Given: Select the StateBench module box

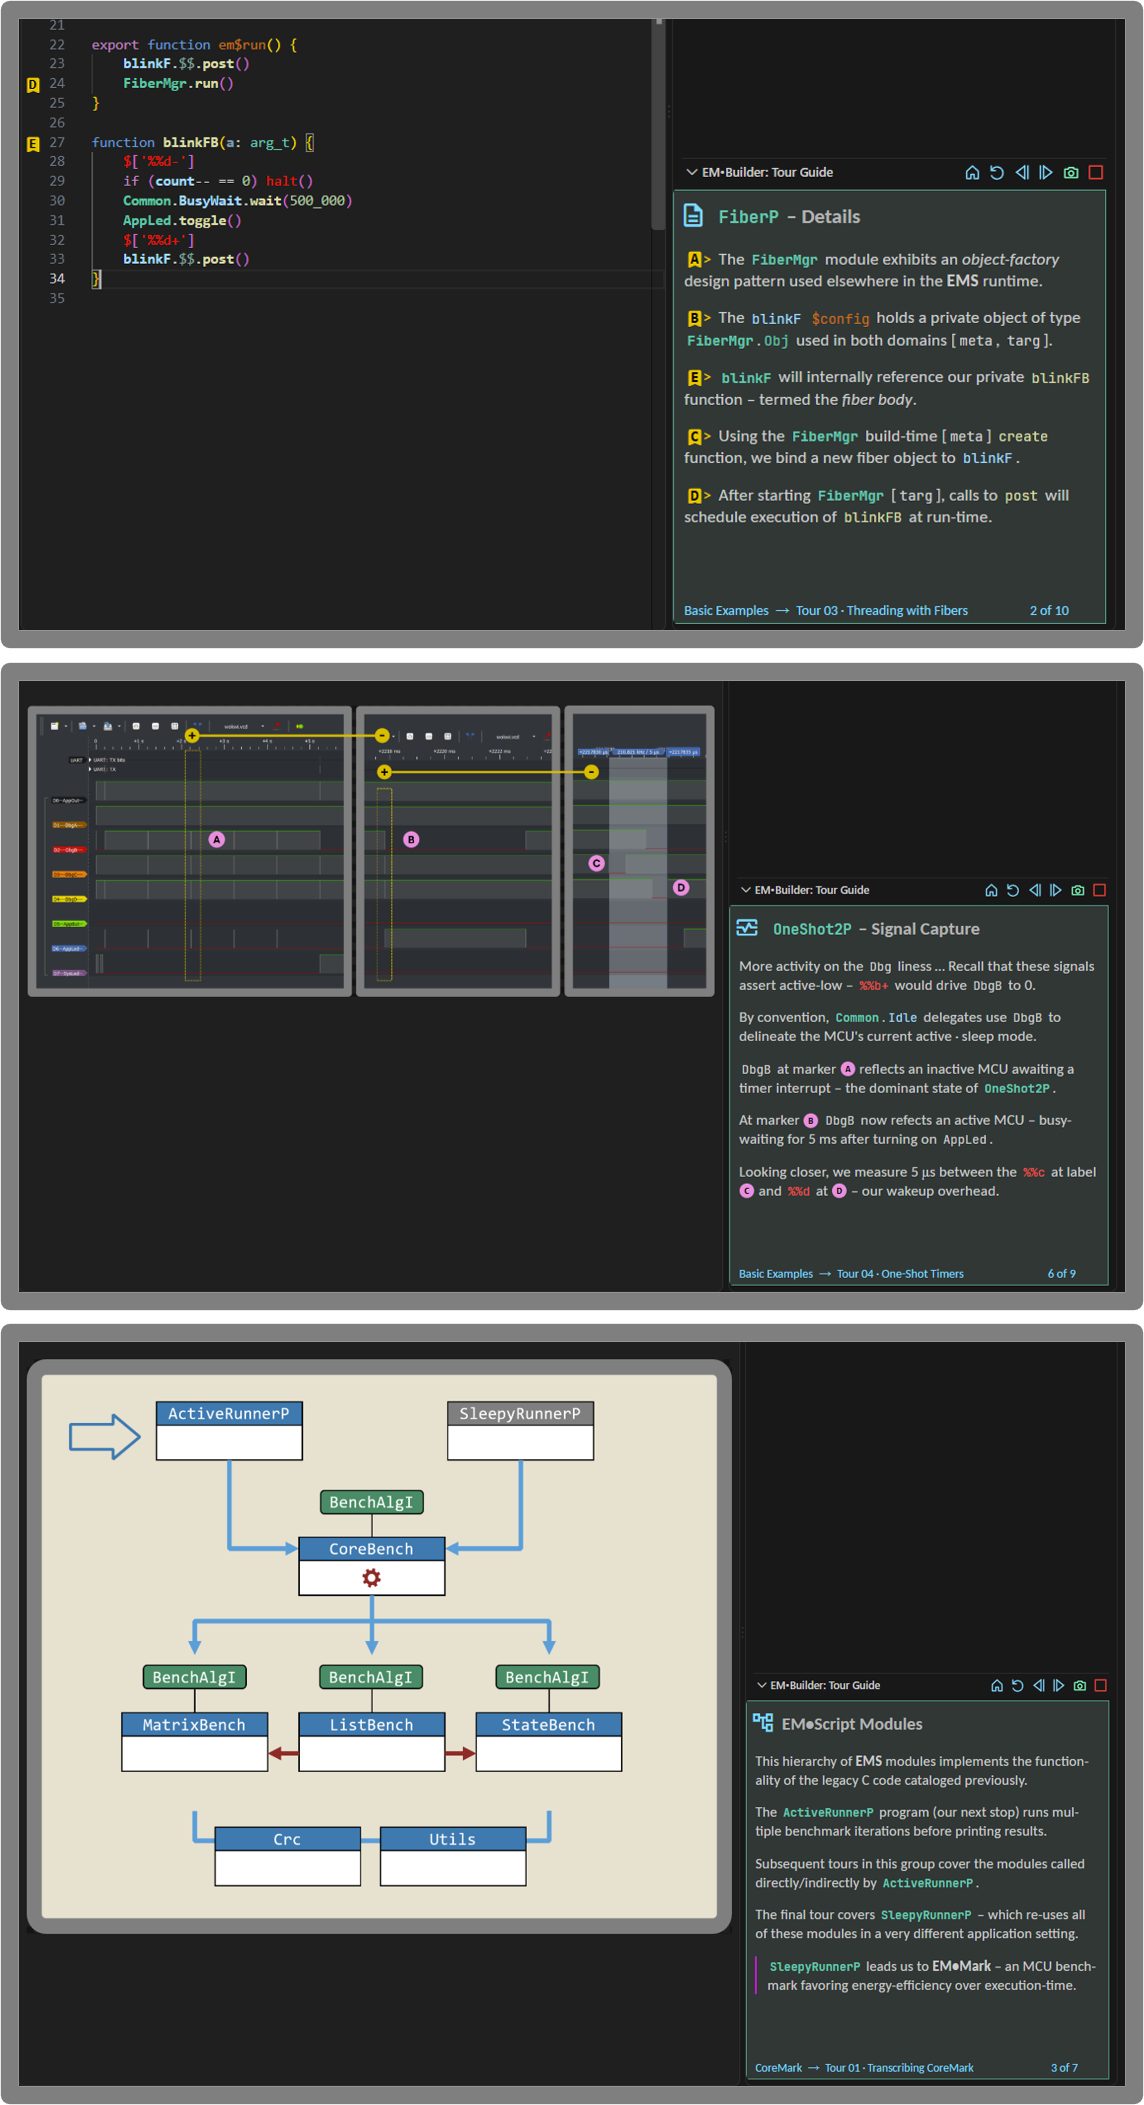Looking at the screenshot, I should [x=549, y=1742].
